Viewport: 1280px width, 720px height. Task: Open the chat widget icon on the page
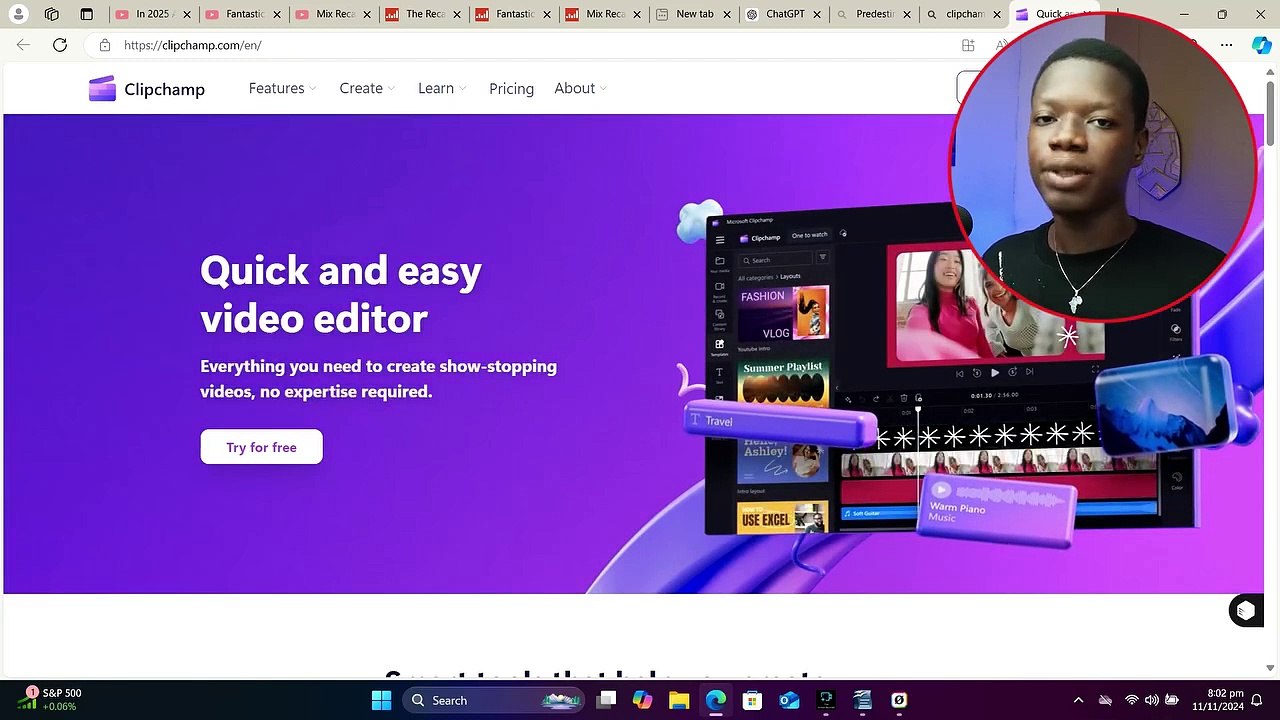click(x=1245, y=610)
